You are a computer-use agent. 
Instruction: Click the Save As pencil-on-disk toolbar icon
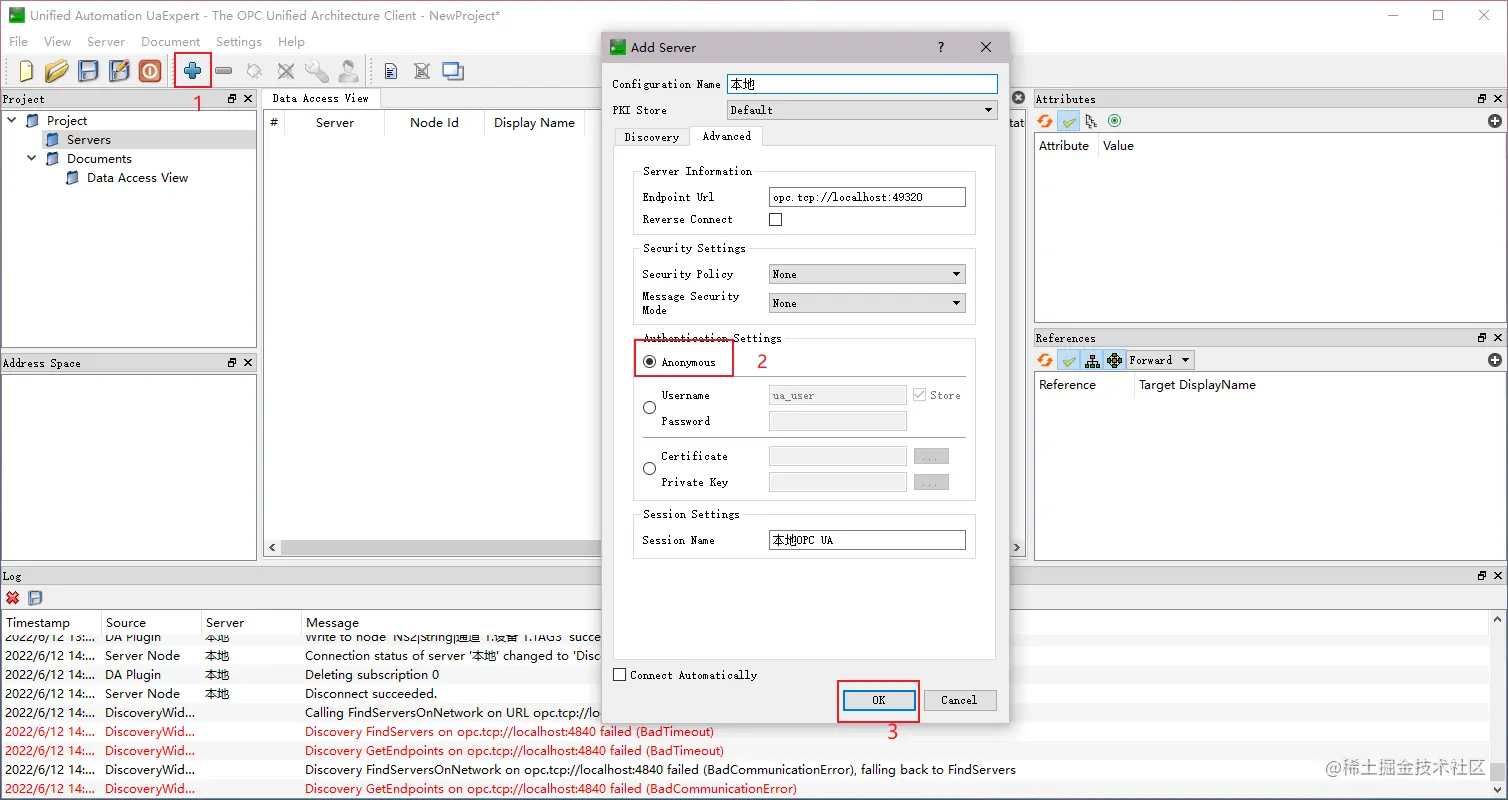pyautogui.click(x=119, y=71)
